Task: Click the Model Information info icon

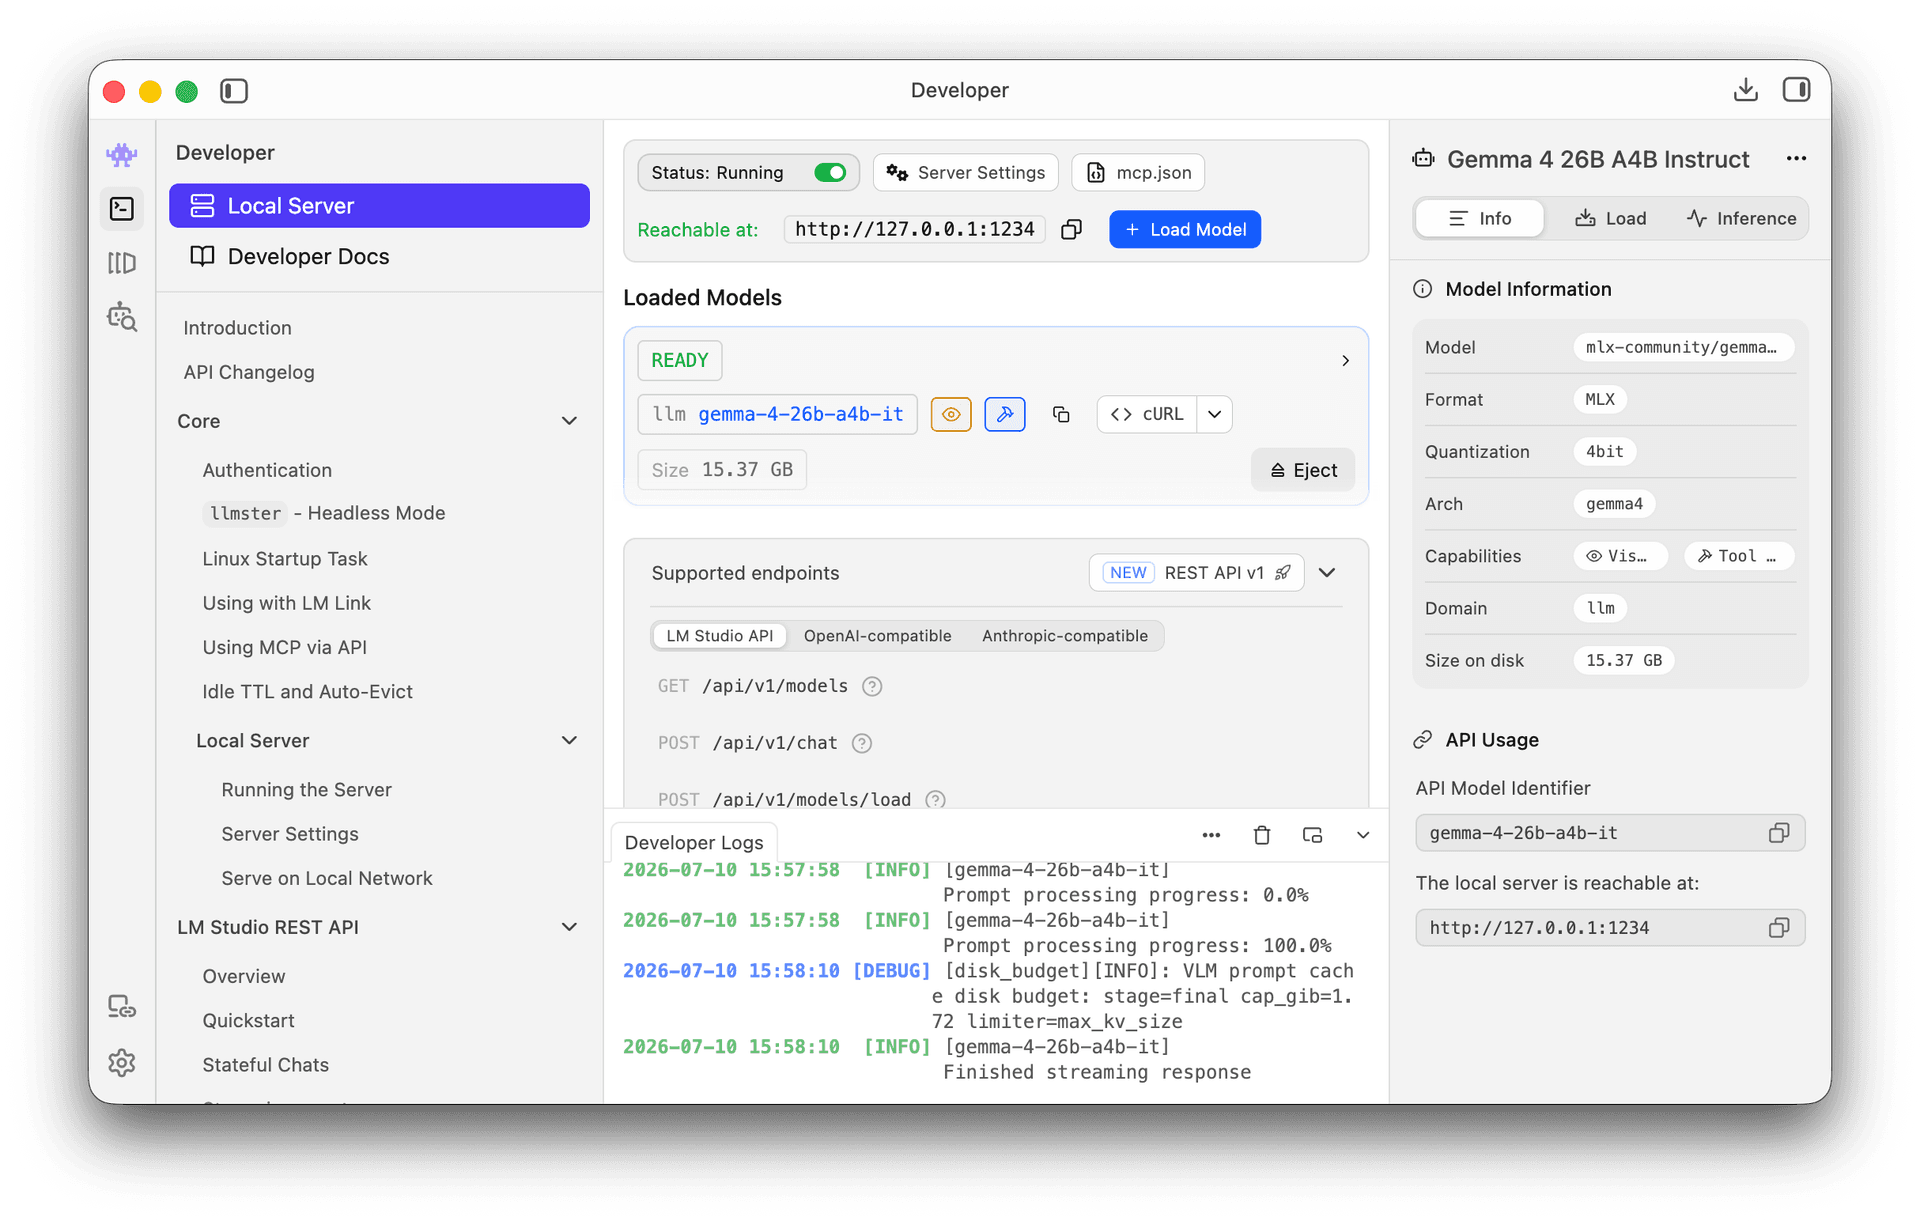Action: (1422, 289)
